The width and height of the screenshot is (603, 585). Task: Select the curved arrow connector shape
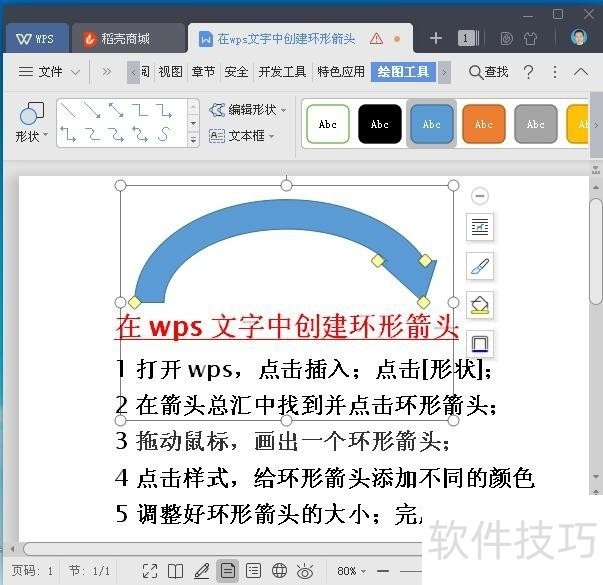(116, 134)
